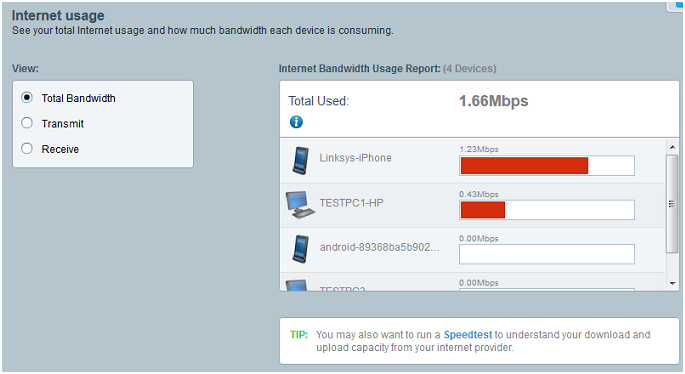Click the TESTPC1-HP device name

click(351, 203)
